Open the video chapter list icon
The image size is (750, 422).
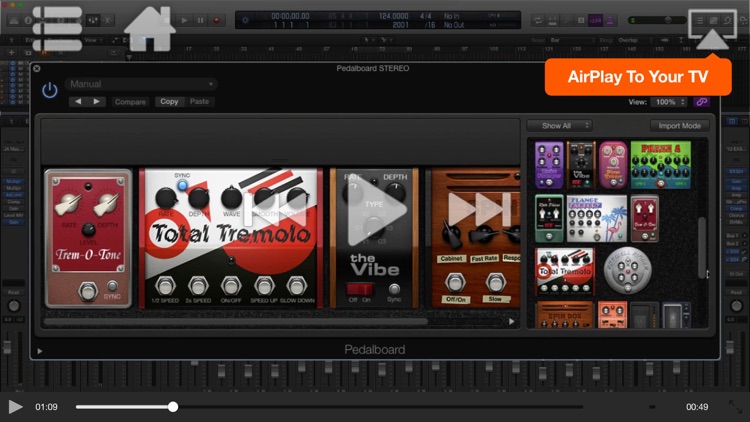click(x=57, y=29)
